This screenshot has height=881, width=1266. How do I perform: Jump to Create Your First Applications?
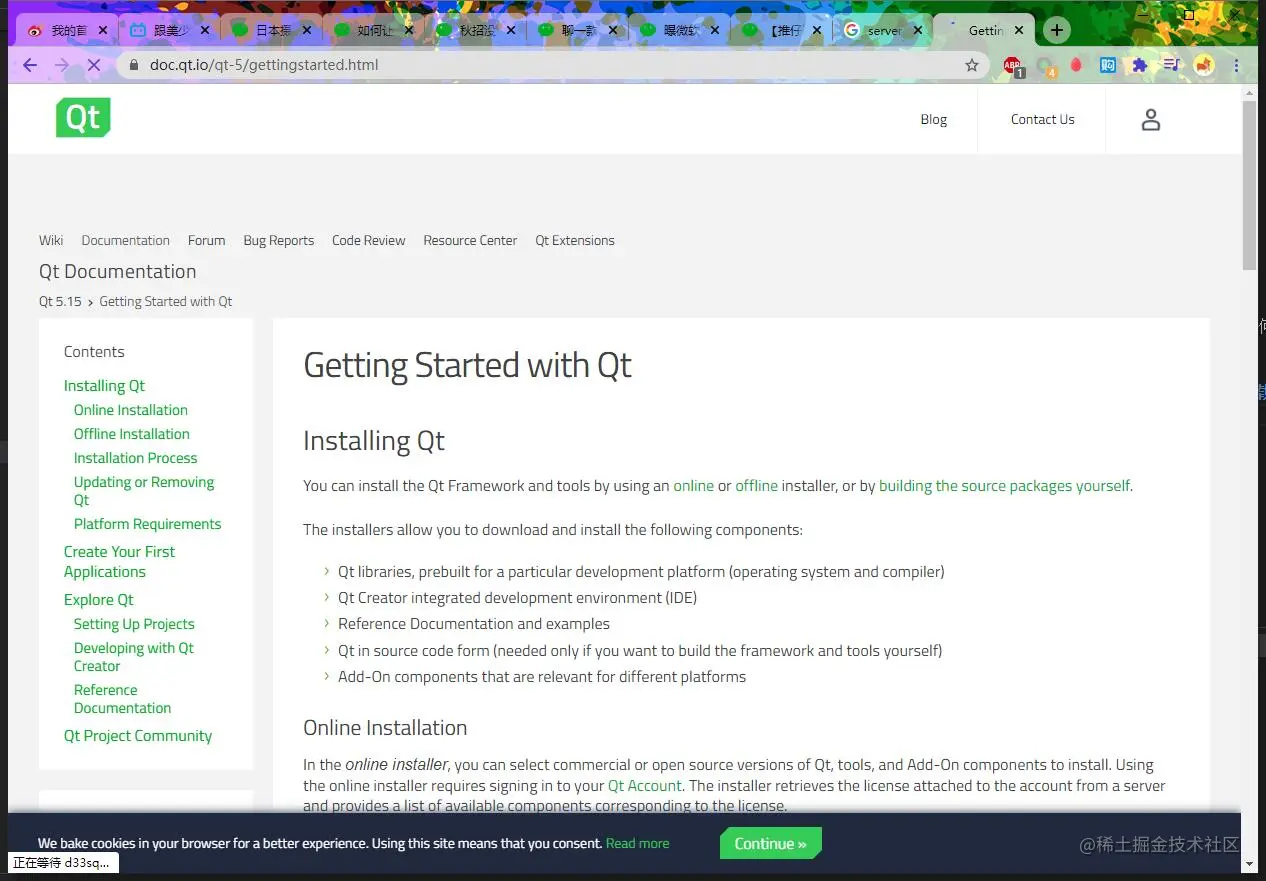point(119,562)
